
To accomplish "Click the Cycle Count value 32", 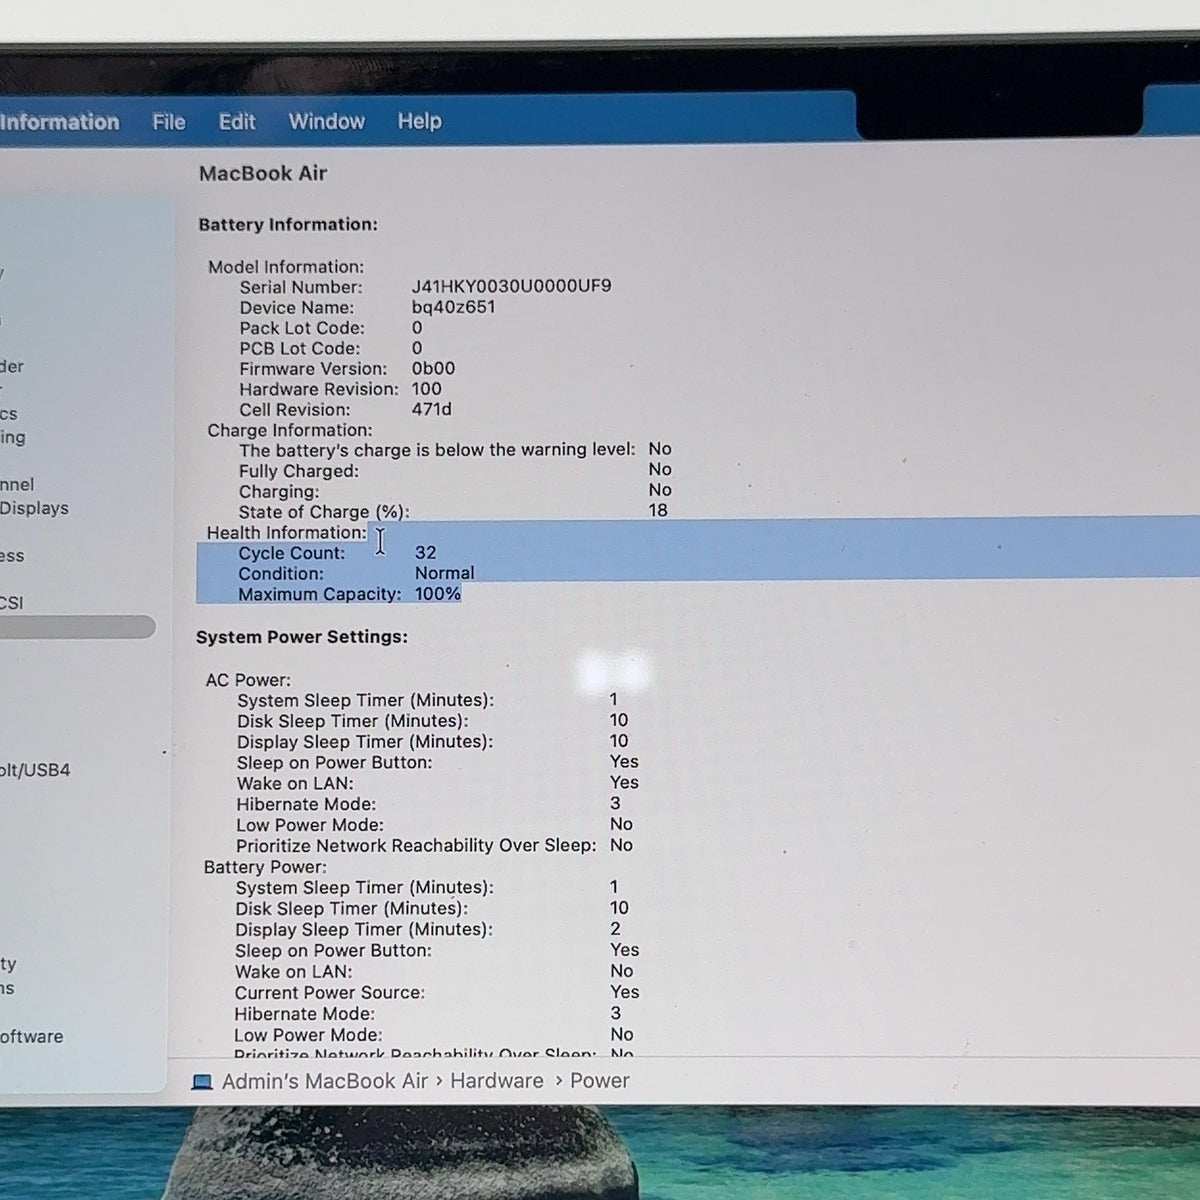I will pos(425,553).
